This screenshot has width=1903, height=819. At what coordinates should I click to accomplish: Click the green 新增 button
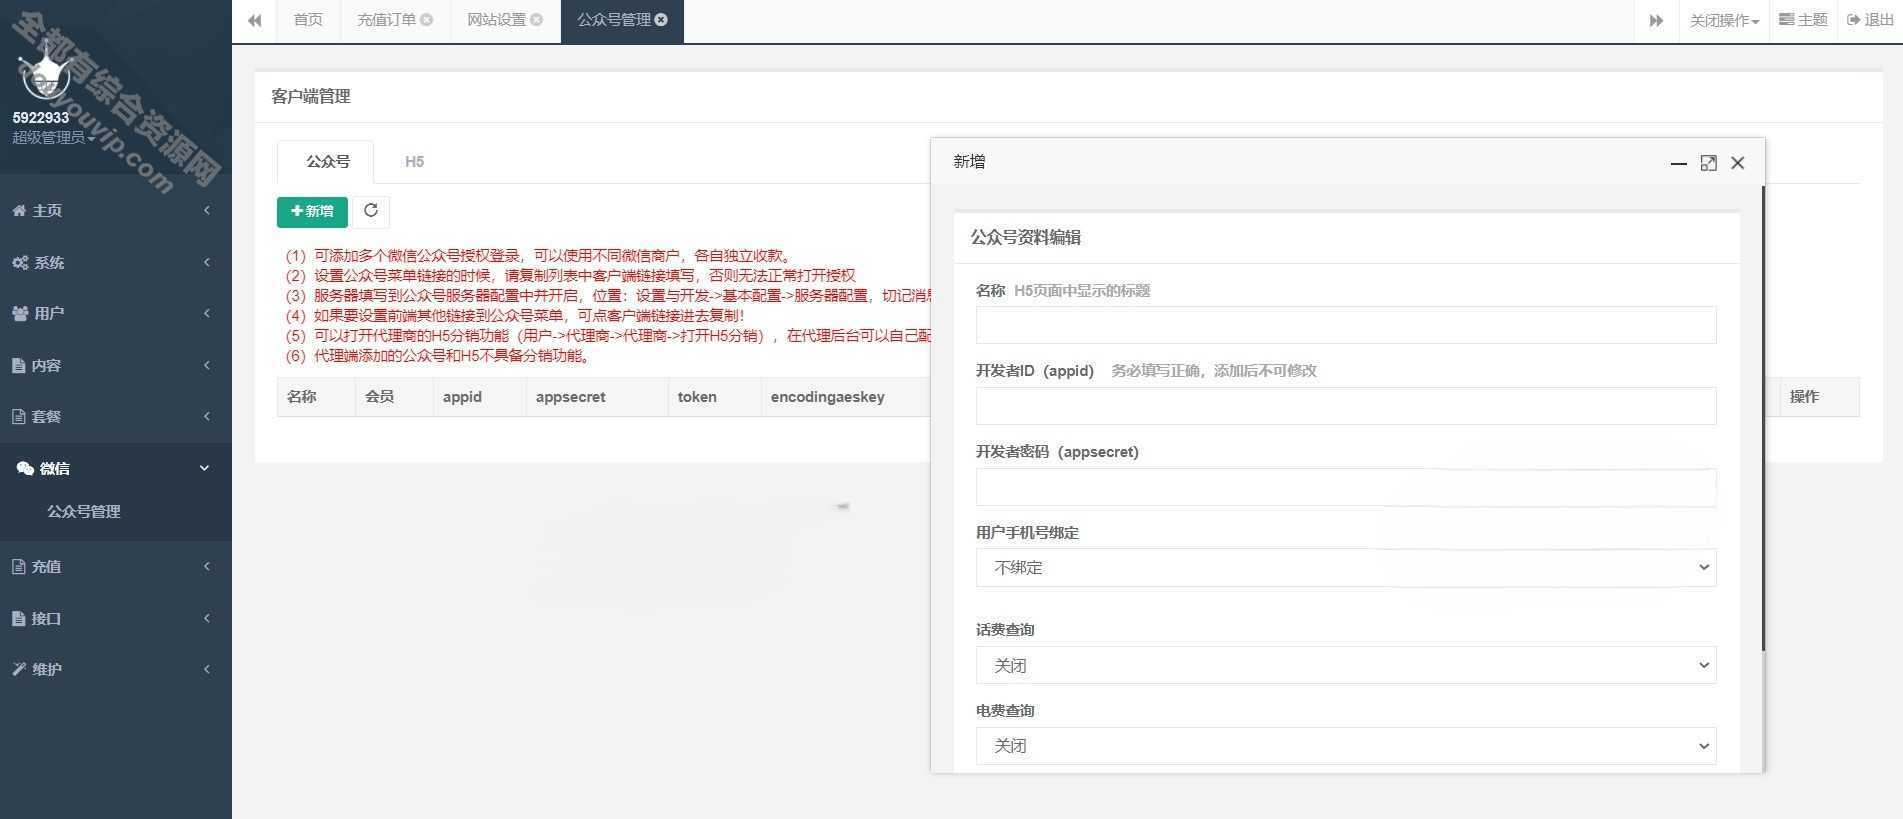[312, 211]
